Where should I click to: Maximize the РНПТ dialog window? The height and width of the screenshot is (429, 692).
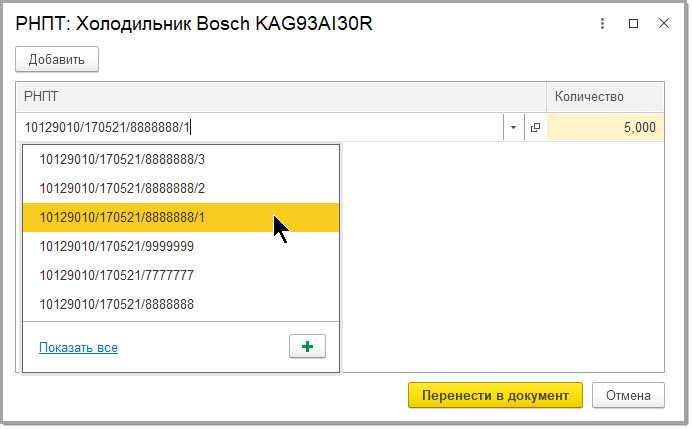coord(633,23)
